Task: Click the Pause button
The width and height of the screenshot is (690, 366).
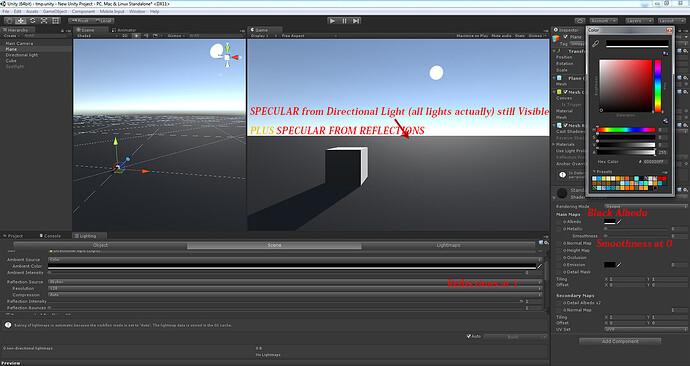Action: (345, 21)
